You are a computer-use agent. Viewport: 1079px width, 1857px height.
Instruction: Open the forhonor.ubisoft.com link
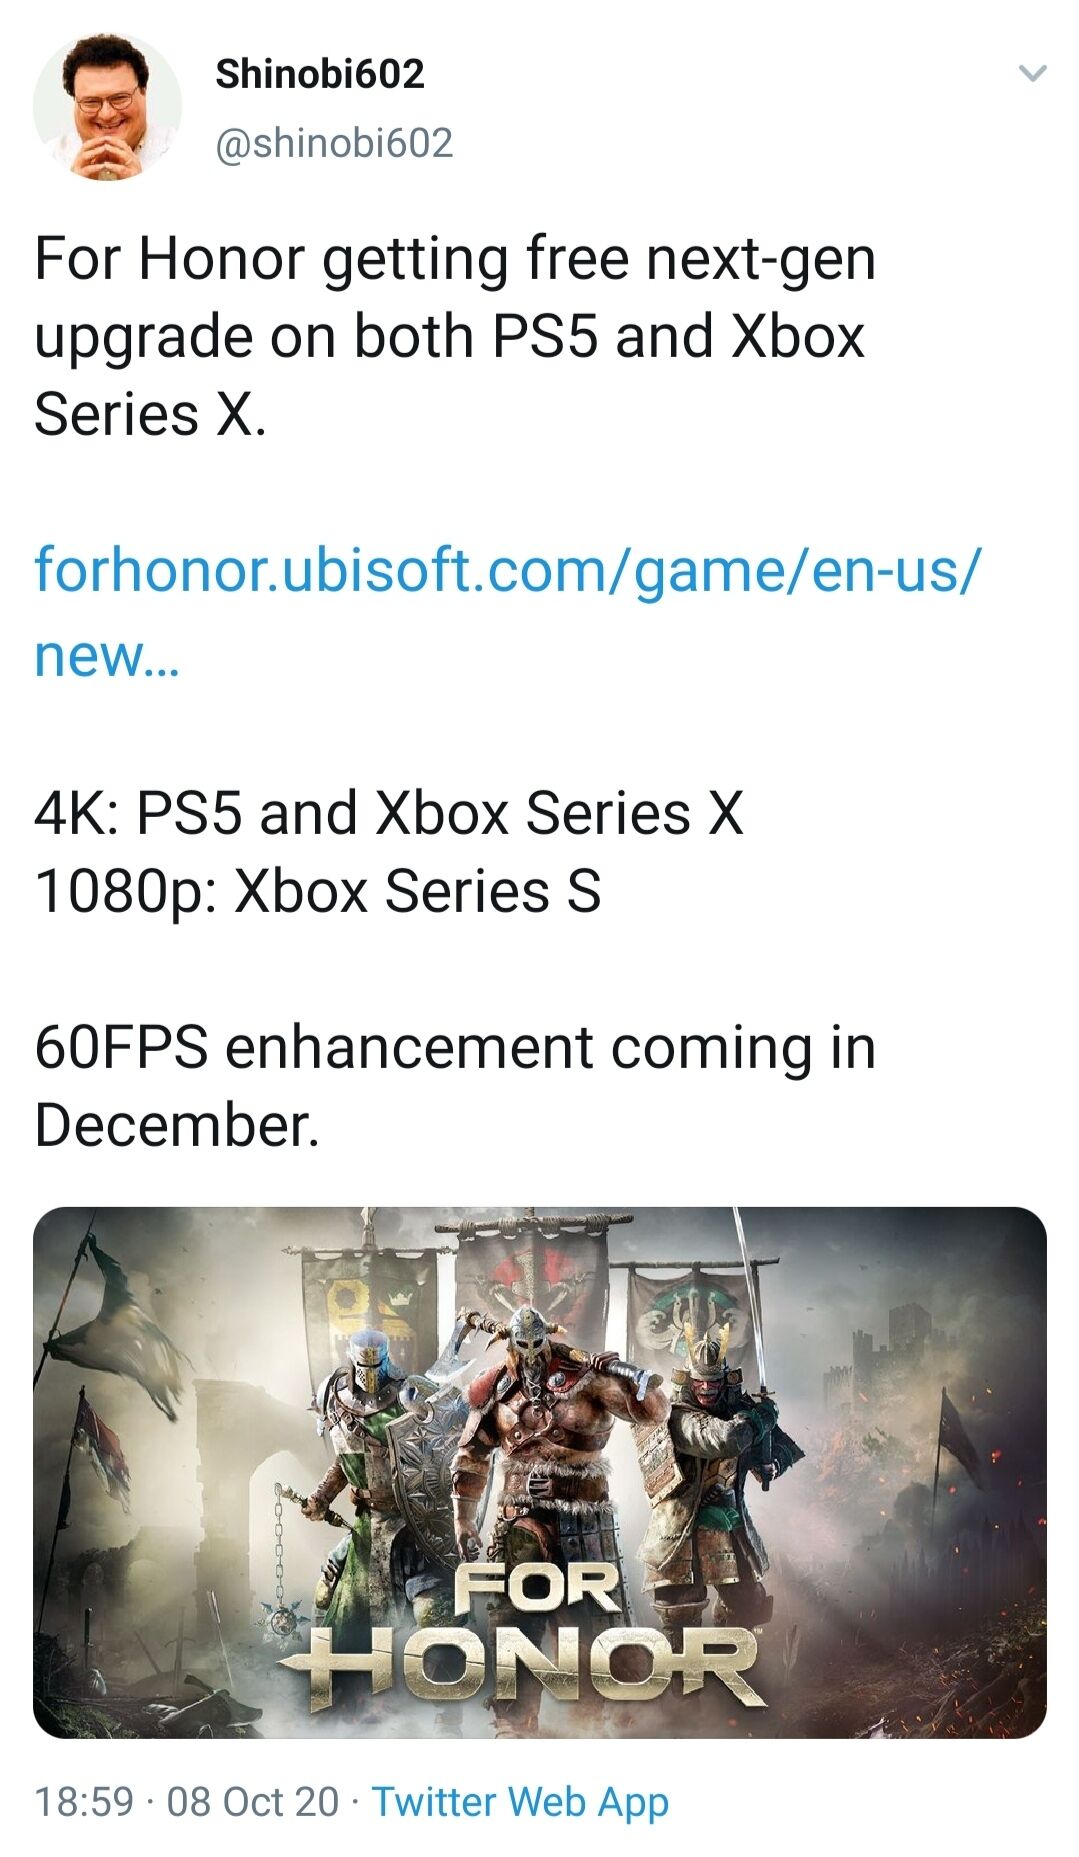(x=508, y=570)
